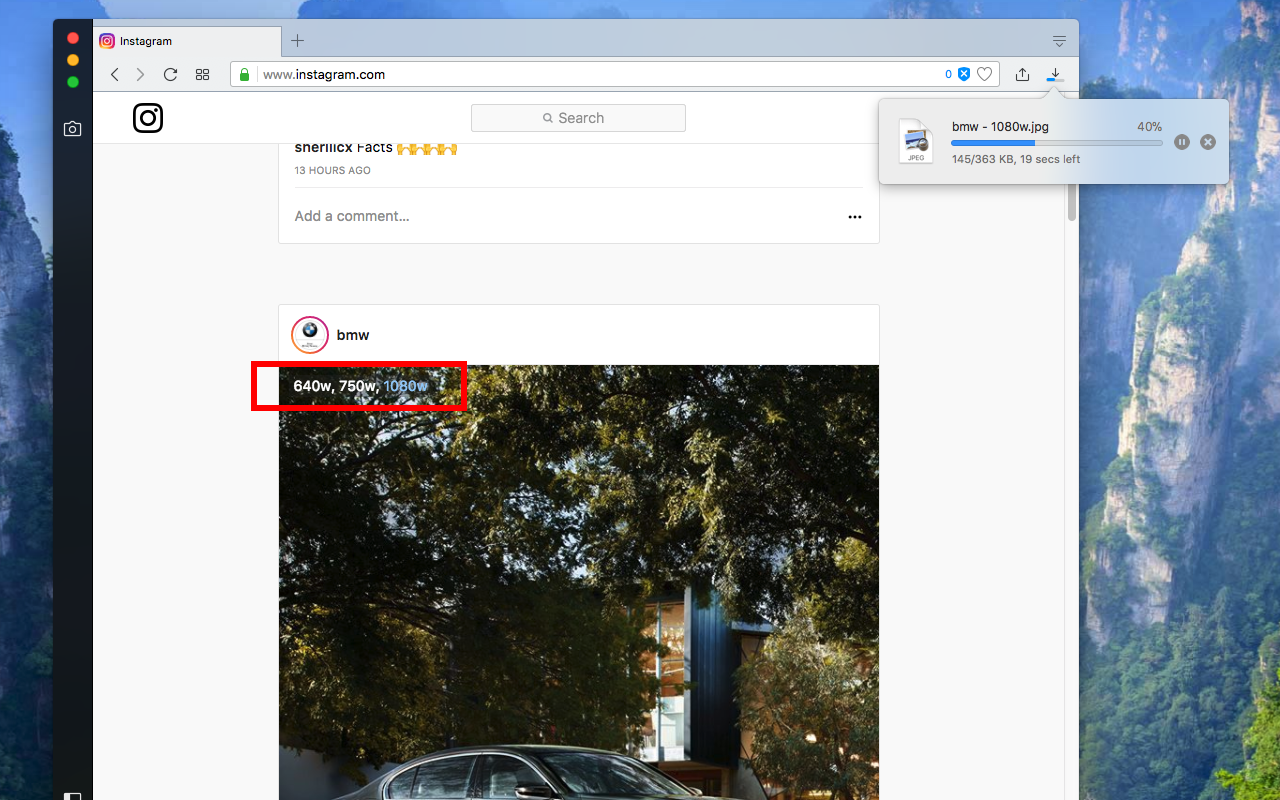Navigate back with the back arrow

point(114,74)
